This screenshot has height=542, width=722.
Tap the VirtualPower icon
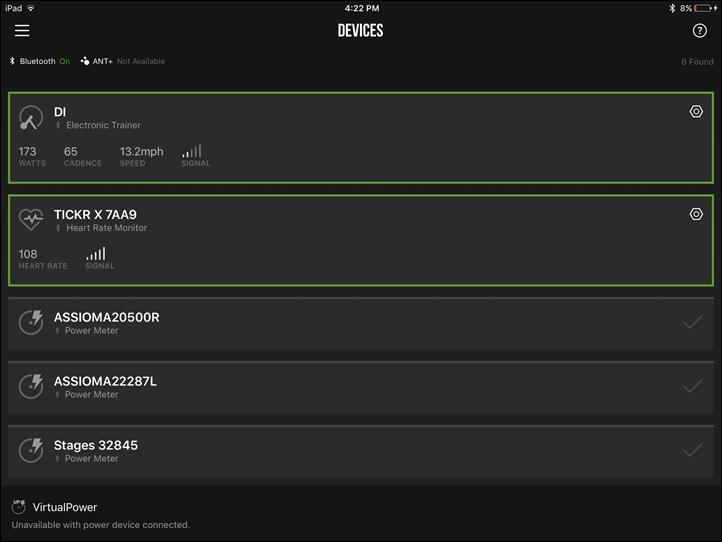[18, 507]
